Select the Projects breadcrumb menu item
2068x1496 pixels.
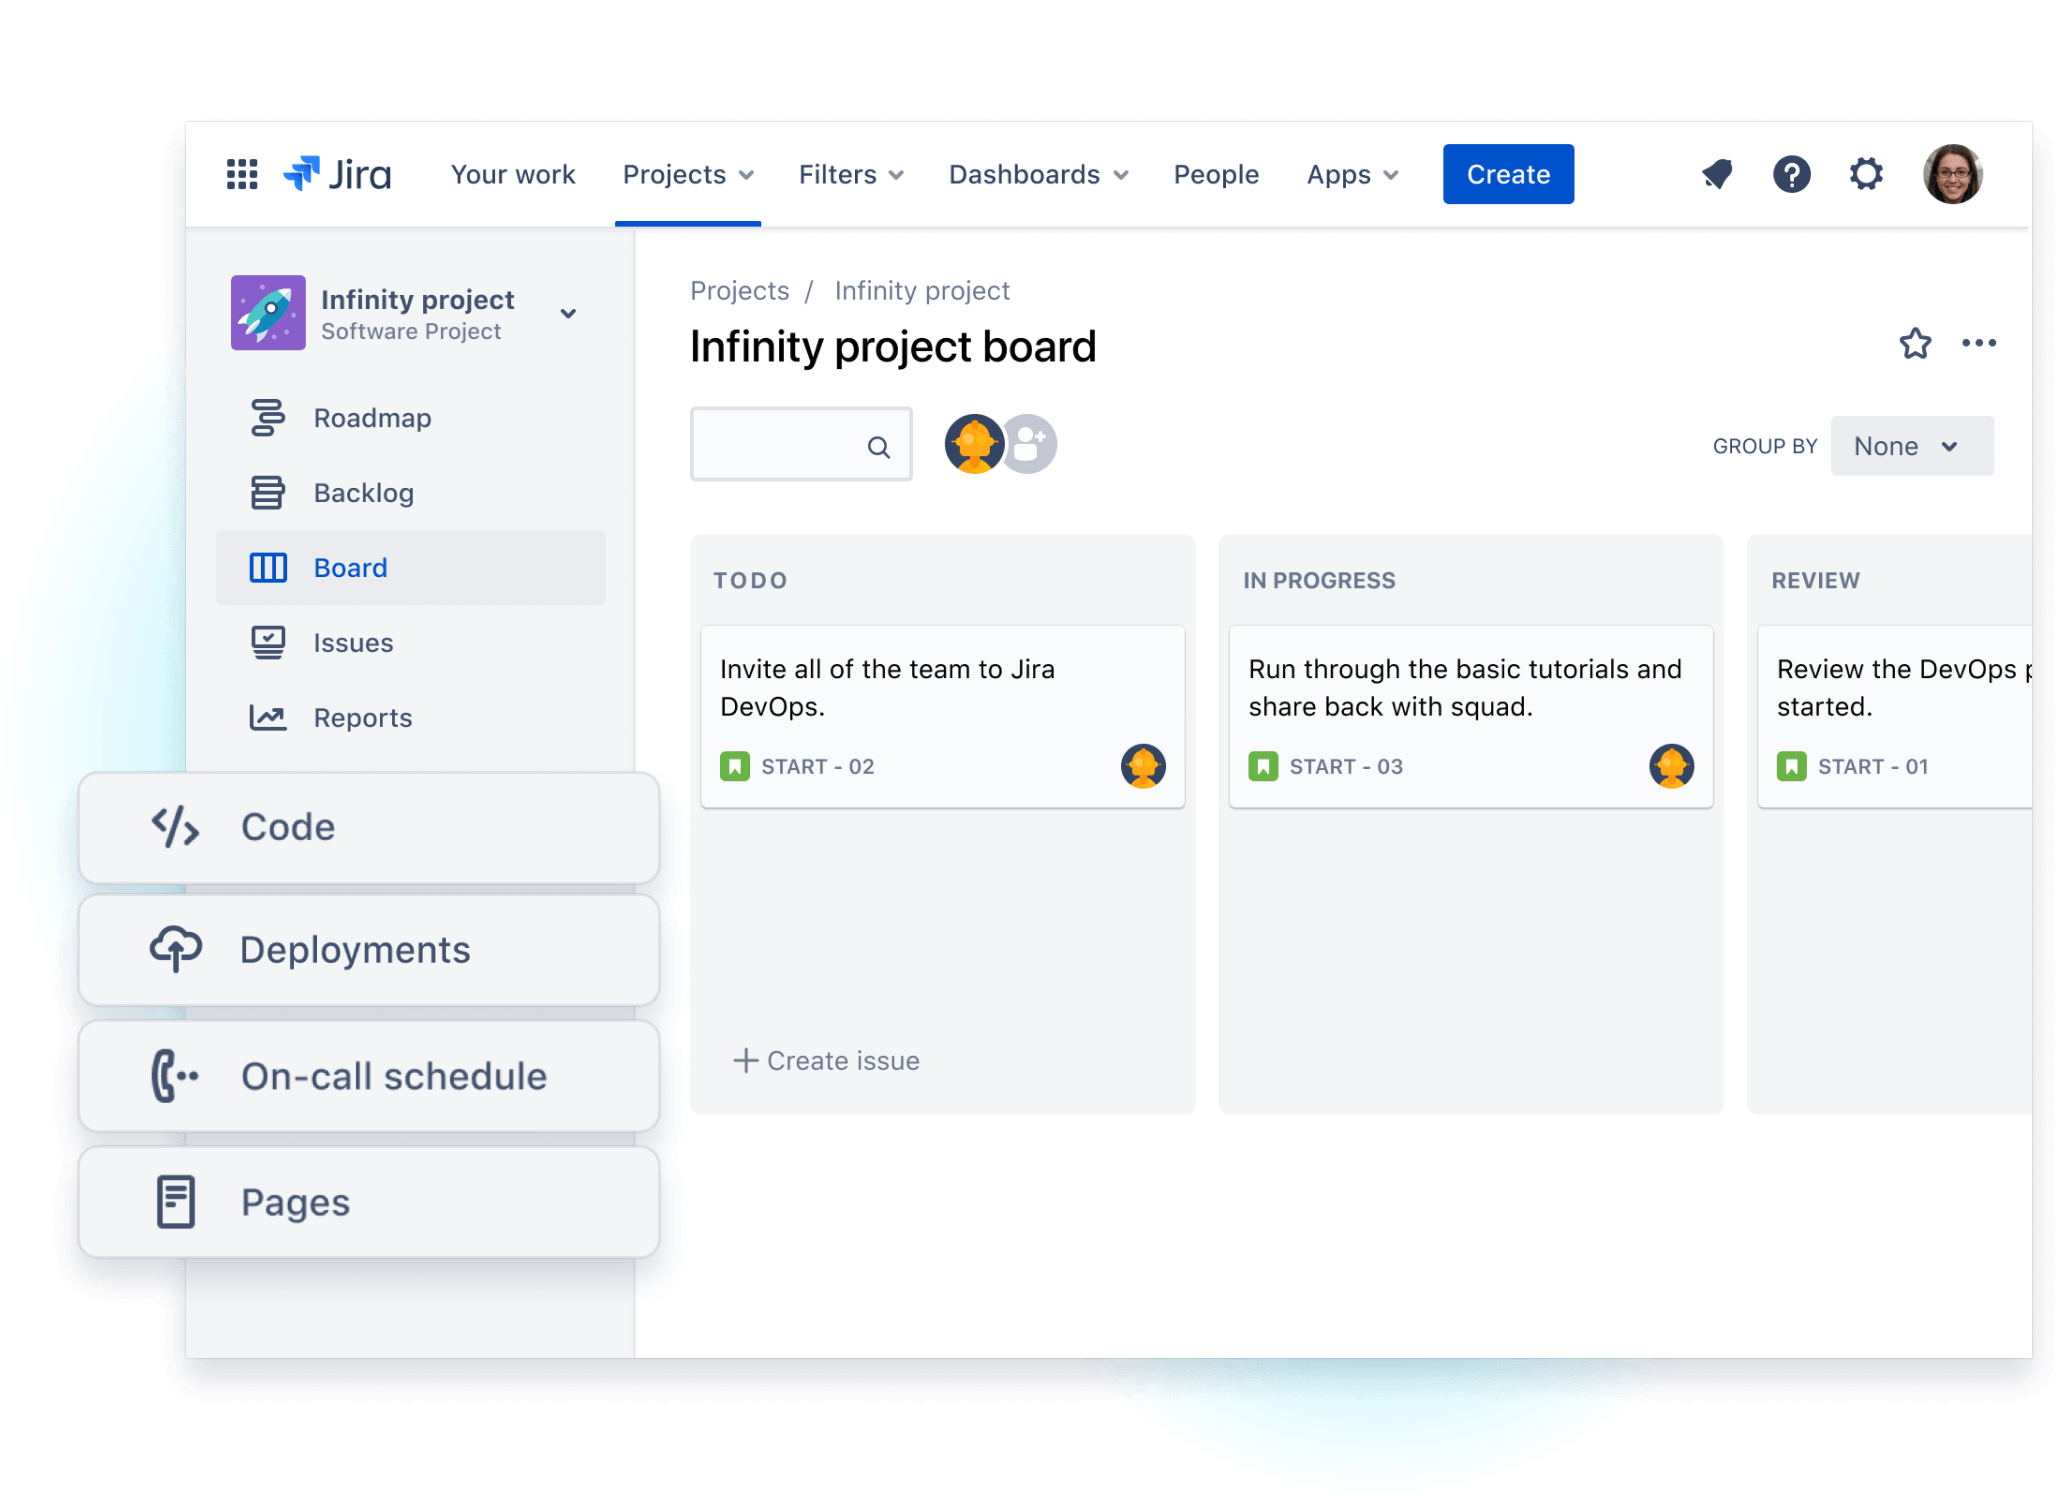point(737,291)
